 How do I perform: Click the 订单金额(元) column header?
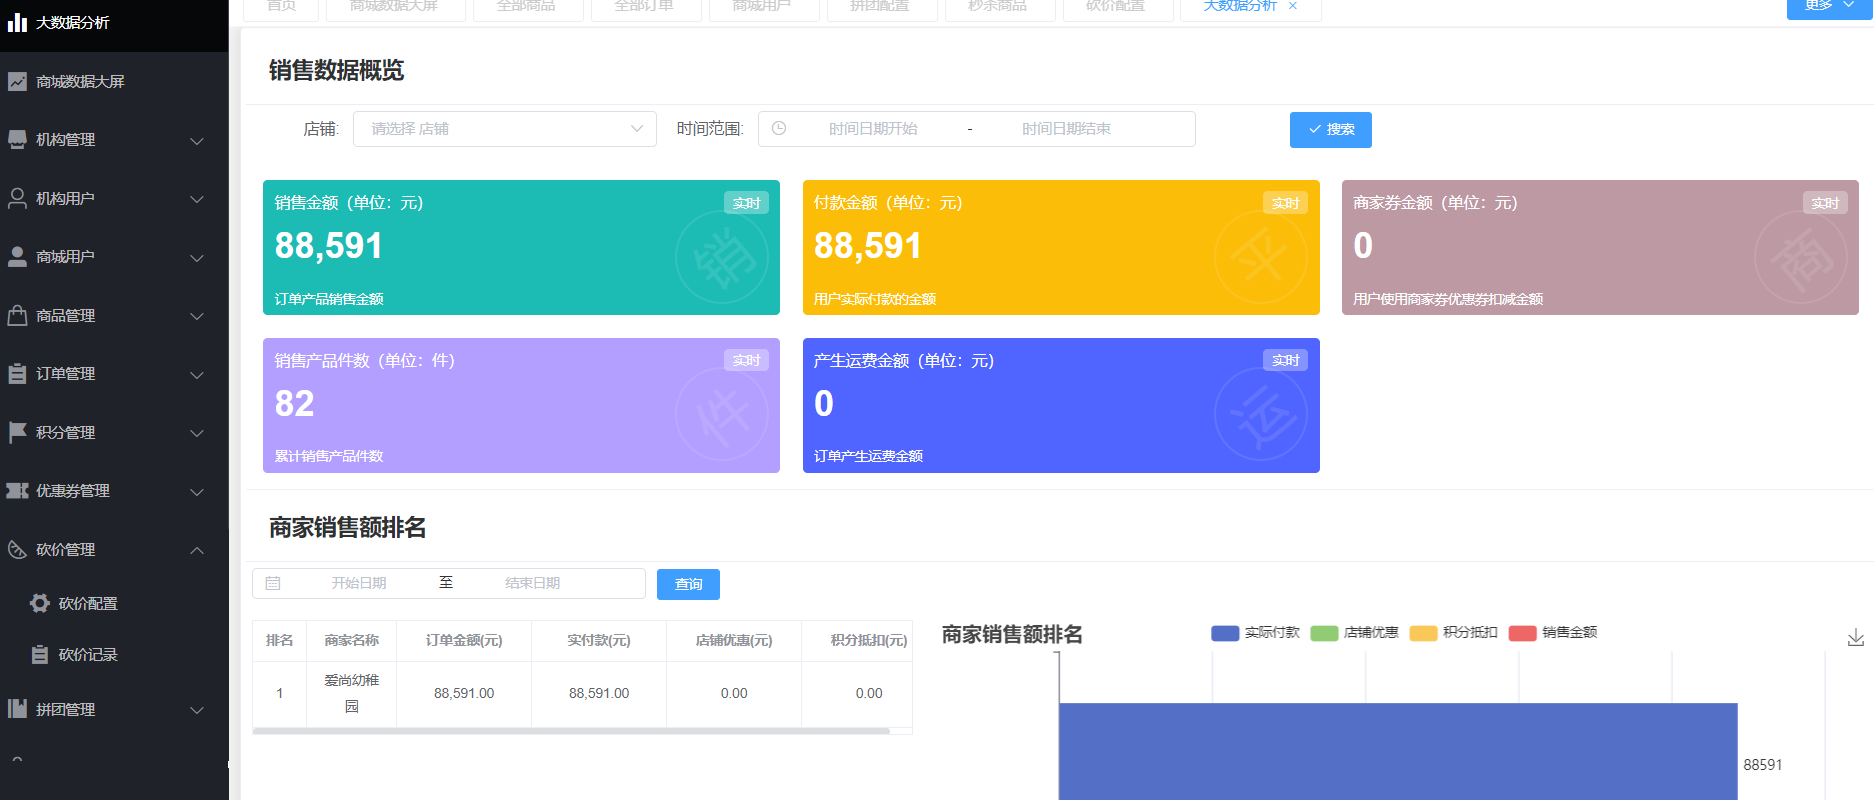[x=464, y=641]
